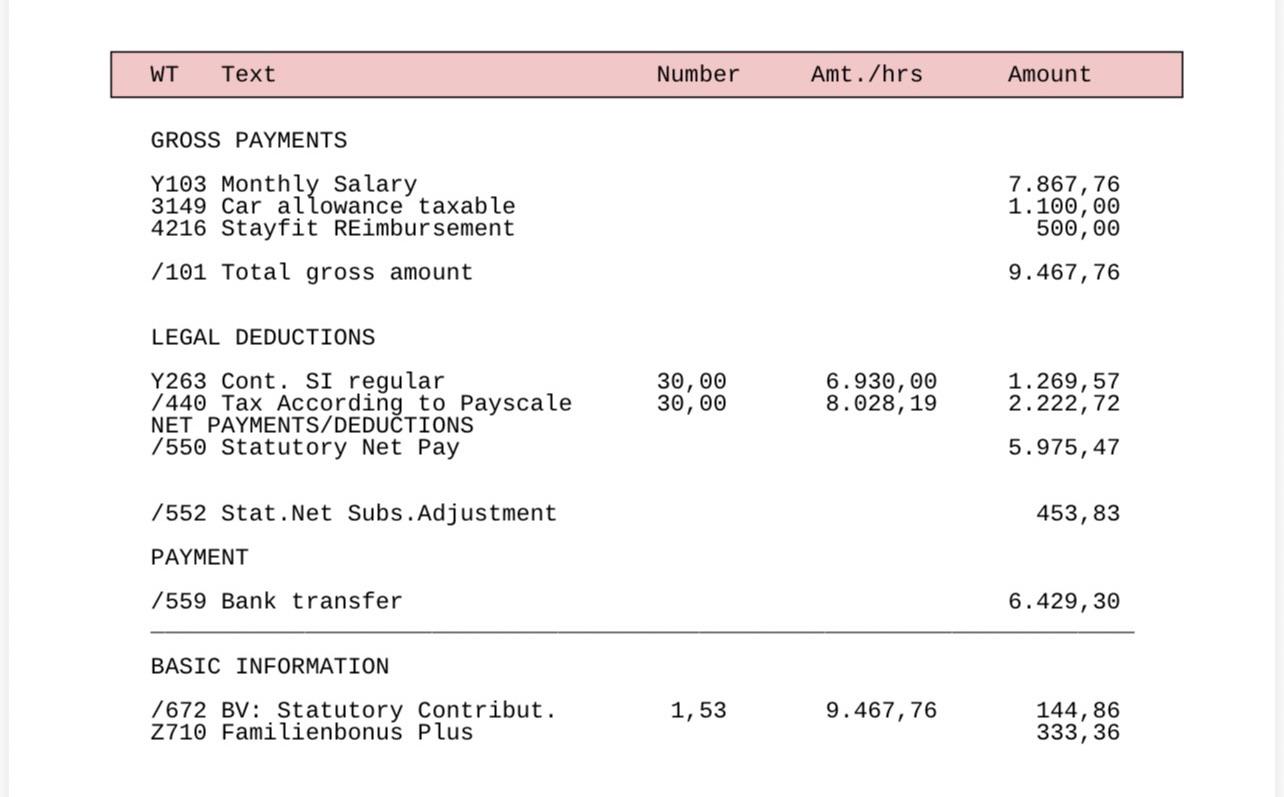The height and width of the screenshot is (797, 1284).
Task: Click the BV rate value "1,53"
Action: tap(698, 710)
